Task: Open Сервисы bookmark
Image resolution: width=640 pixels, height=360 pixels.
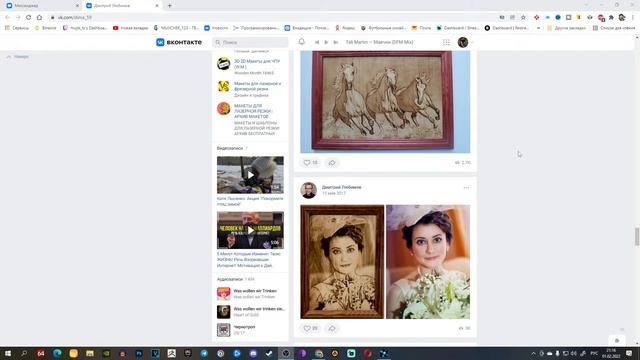Action: pyautogui.click(x=17, y=28)
